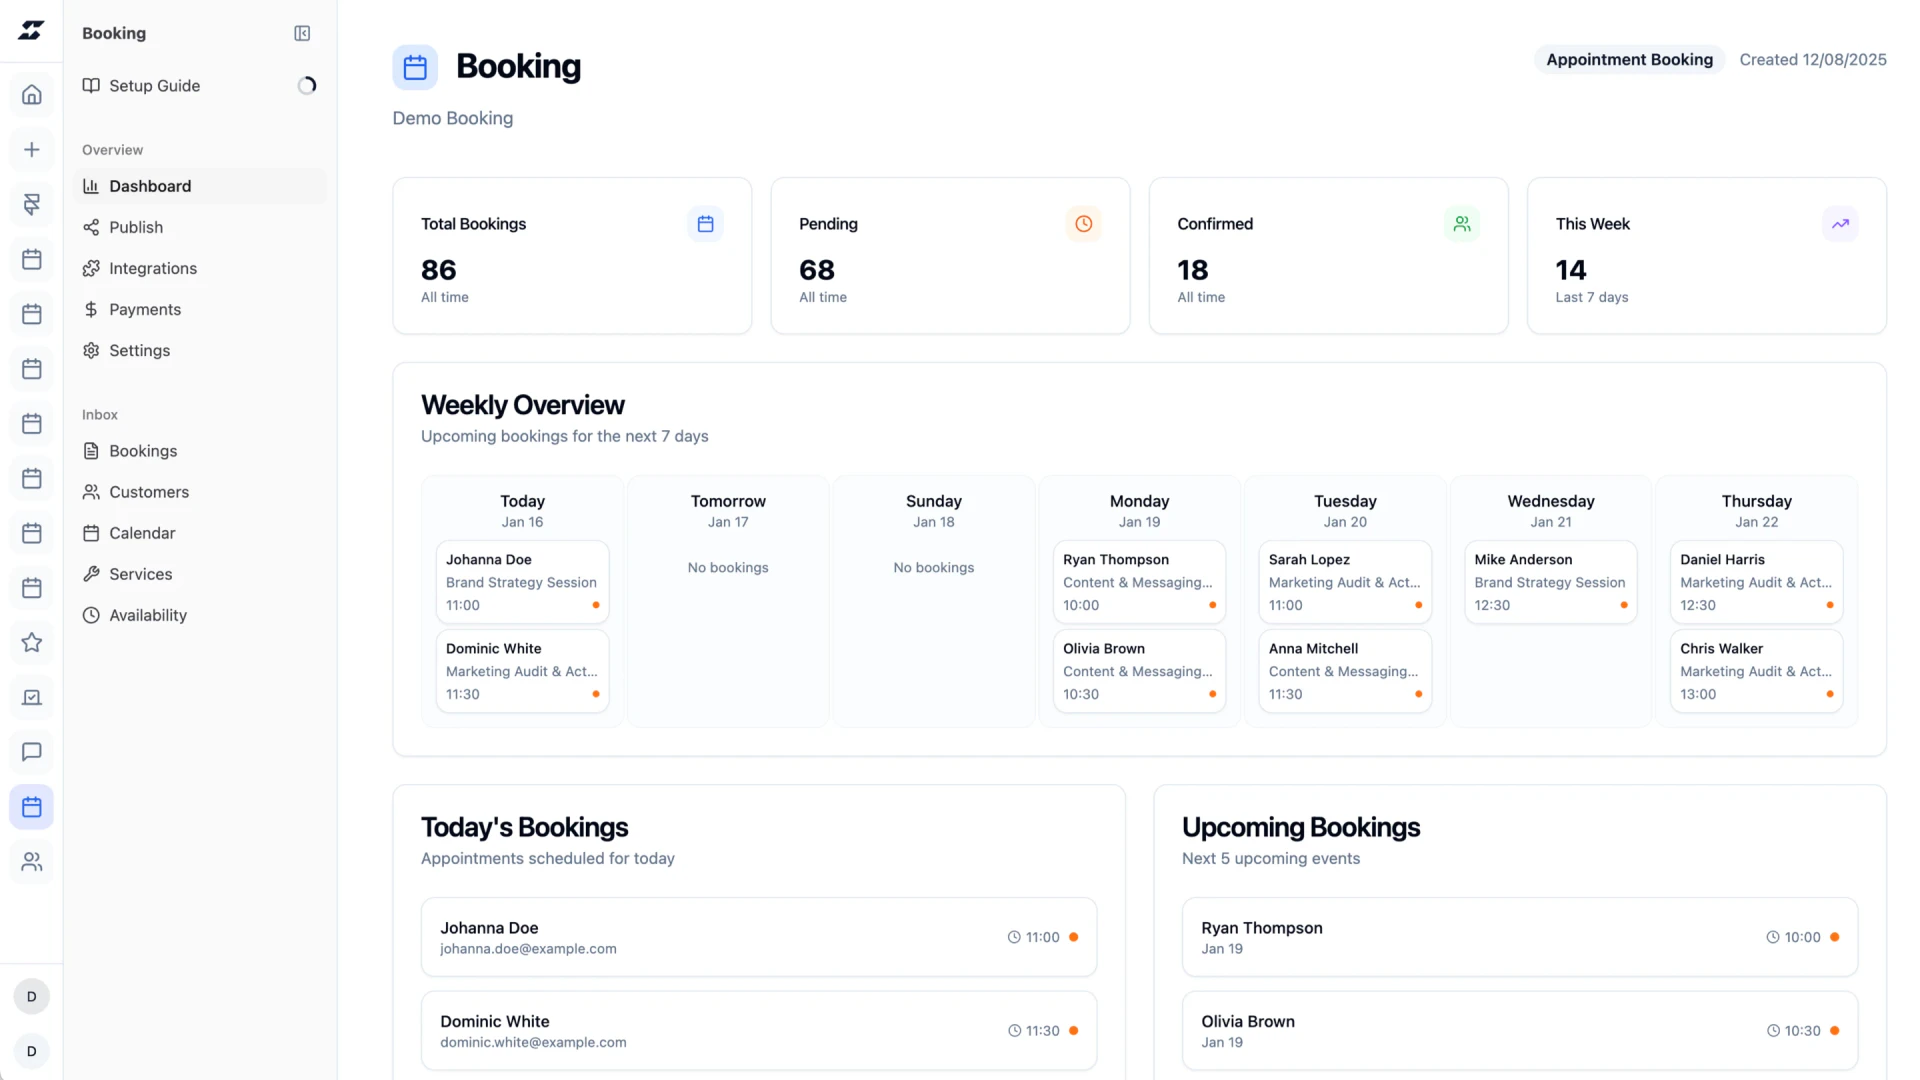Open Johanna Doe's Today booking card
1920x1080 pixels.
[x=522, y=582]
